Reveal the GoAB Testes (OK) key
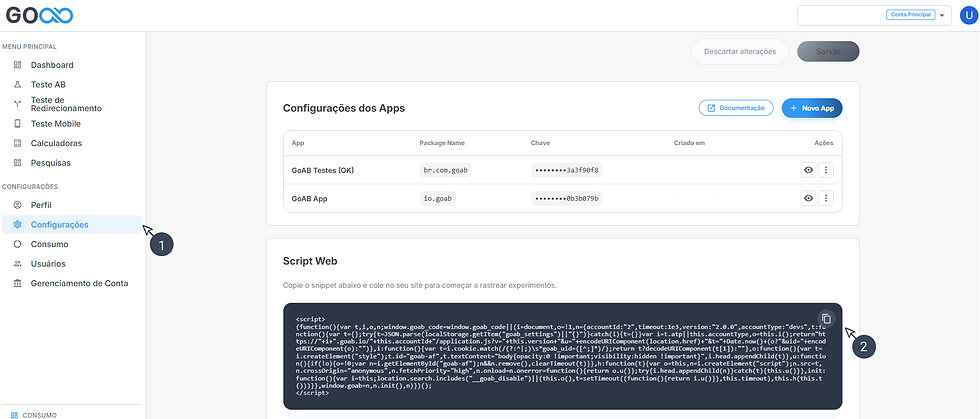Screen dimensions: 980x419 [x=807, y=170]
